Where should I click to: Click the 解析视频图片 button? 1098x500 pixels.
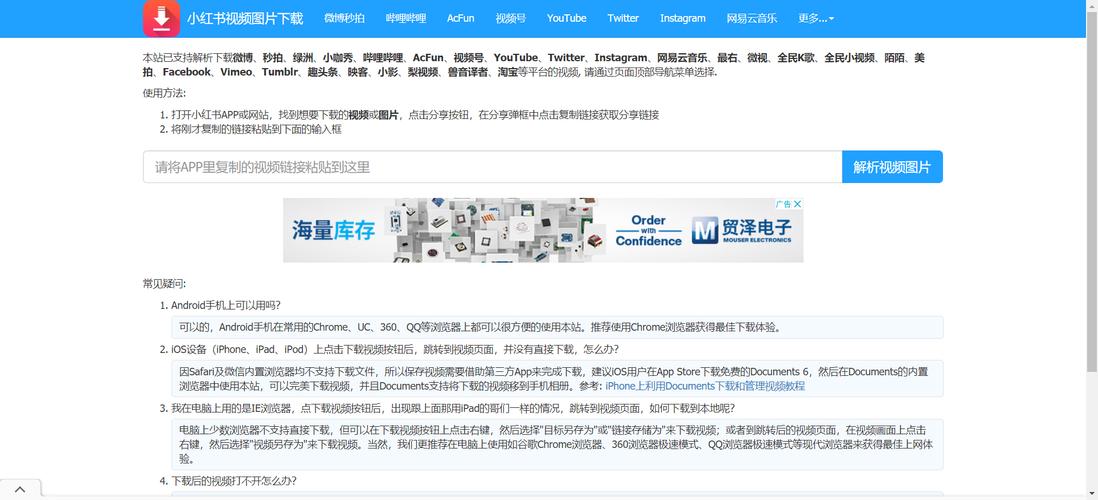tap(892, 167)
